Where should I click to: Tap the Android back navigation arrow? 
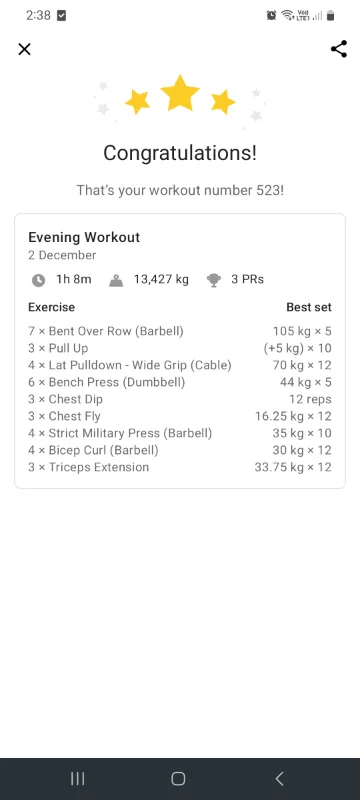[x=279, y=778]
